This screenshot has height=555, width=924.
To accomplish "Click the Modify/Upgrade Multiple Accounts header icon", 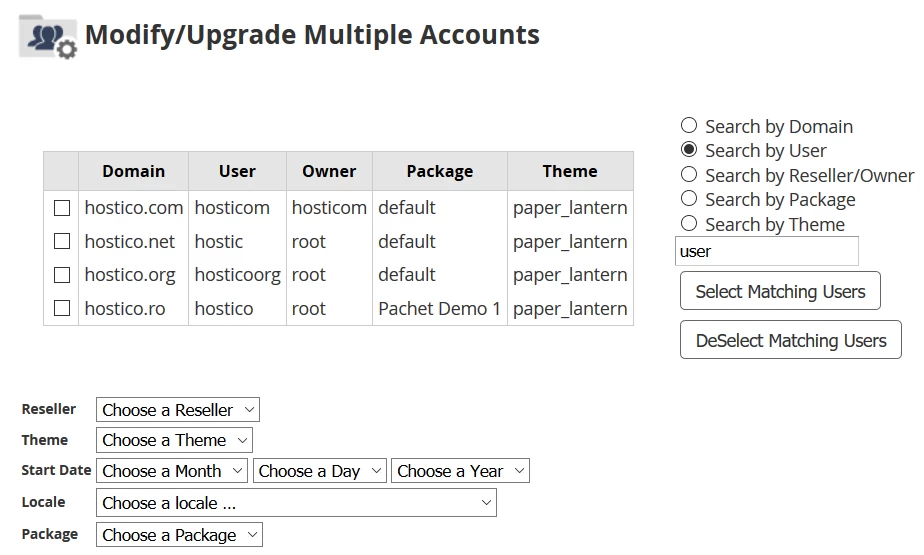I will click(x=47, y=36).
